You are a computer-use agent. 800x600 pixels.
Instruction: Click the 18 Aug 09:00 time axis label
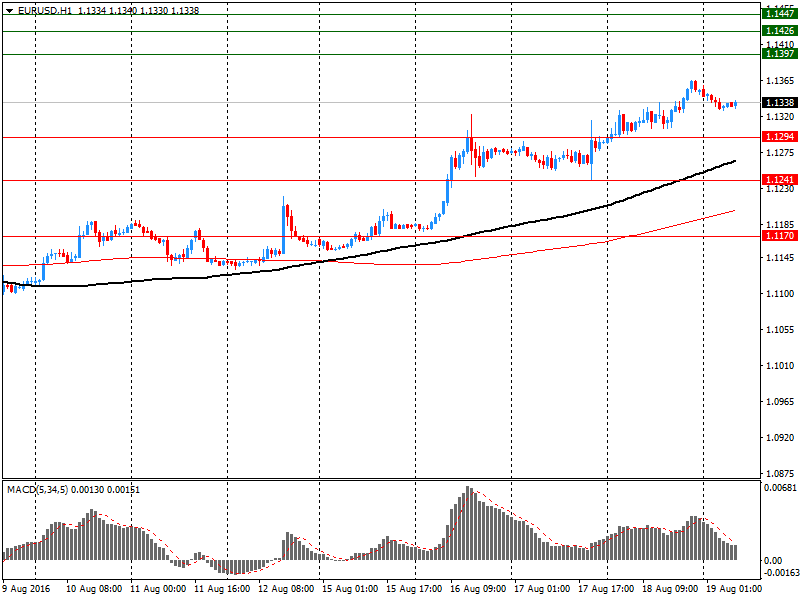tap(670, 589)
